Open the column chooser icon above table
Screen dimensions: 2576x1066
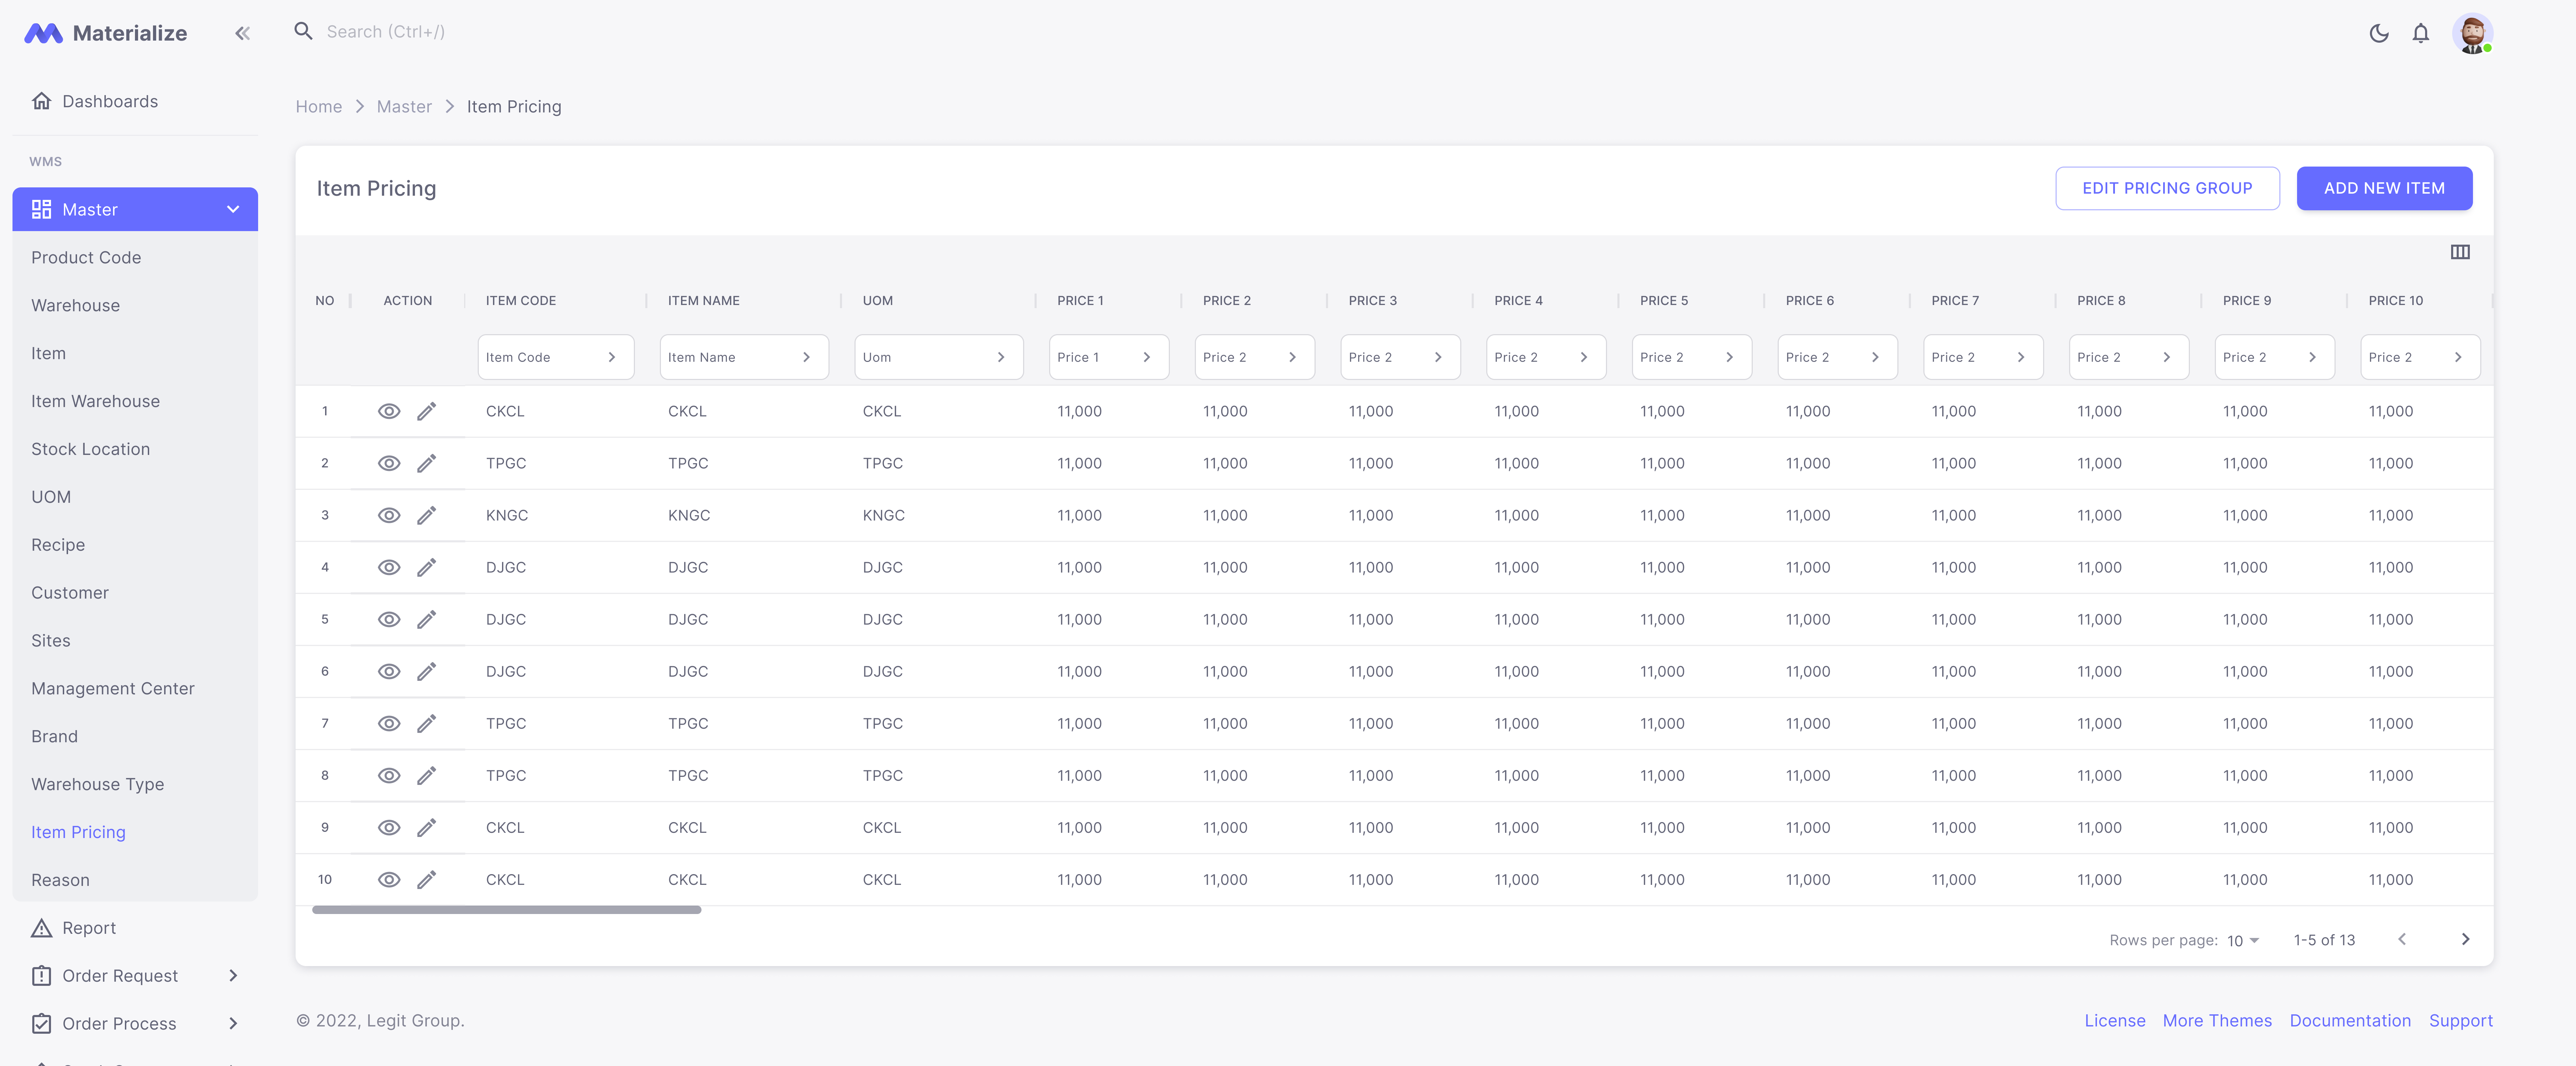pyautogui.click(x=2460, y=252)
